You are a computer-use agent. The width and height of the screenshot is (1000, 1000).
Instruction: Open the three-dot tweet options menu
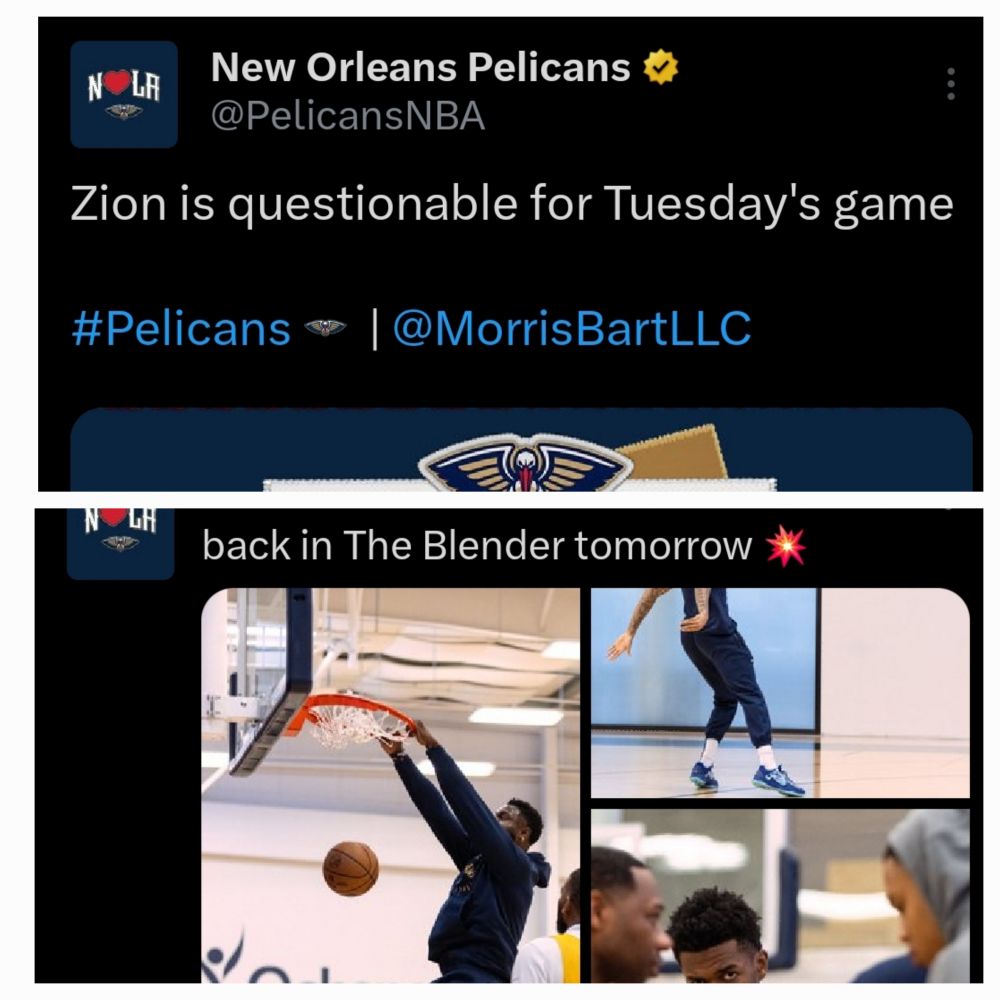[951, 84]
